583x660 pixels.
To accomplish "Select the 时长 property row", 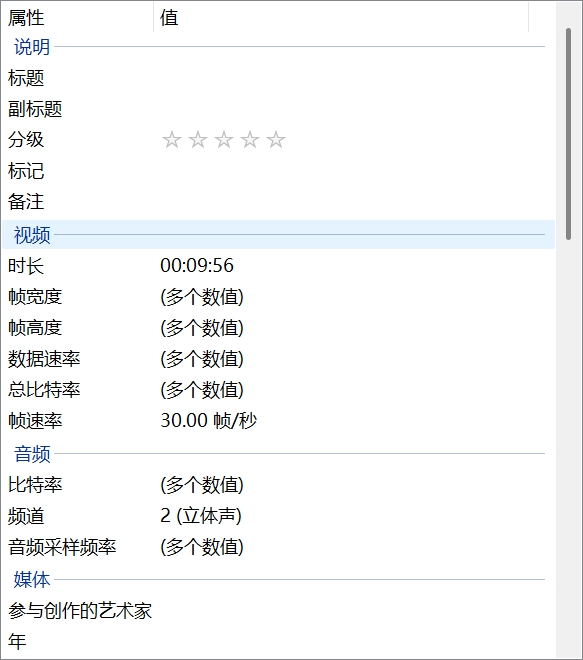I will click(278, 266).
